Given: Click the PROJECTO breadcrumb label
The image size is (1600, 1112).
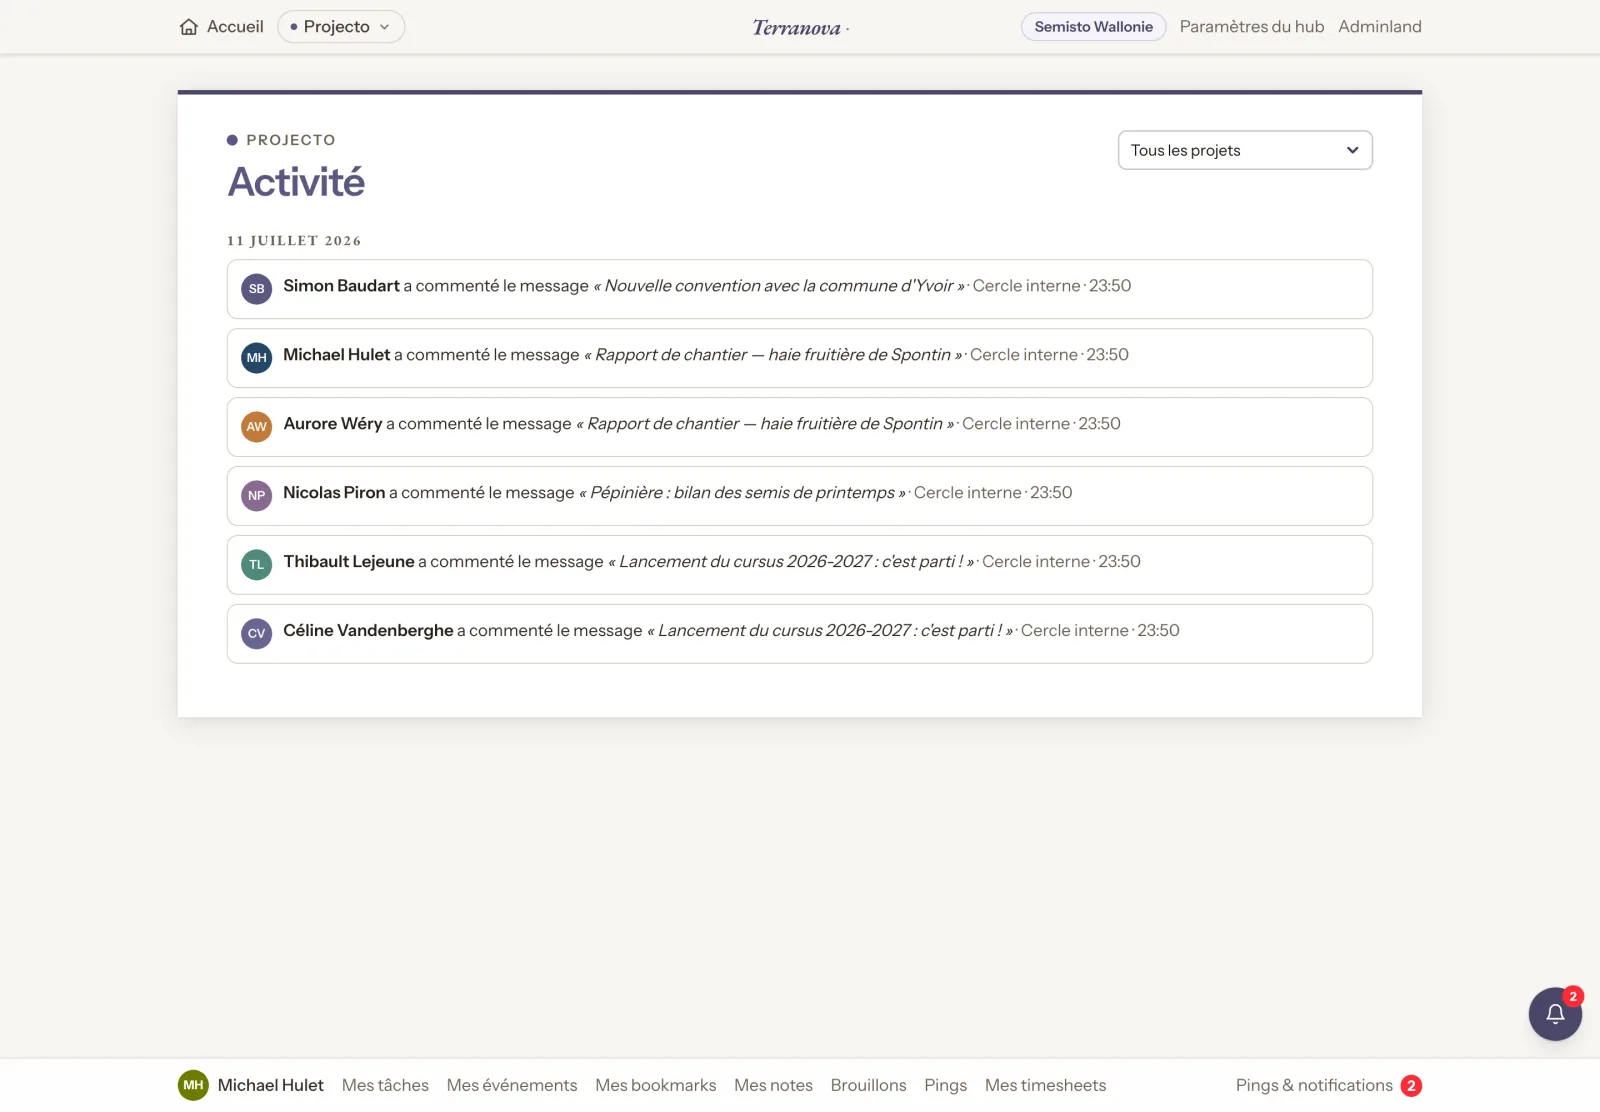Looking at the screenshot, I should 291,140.
